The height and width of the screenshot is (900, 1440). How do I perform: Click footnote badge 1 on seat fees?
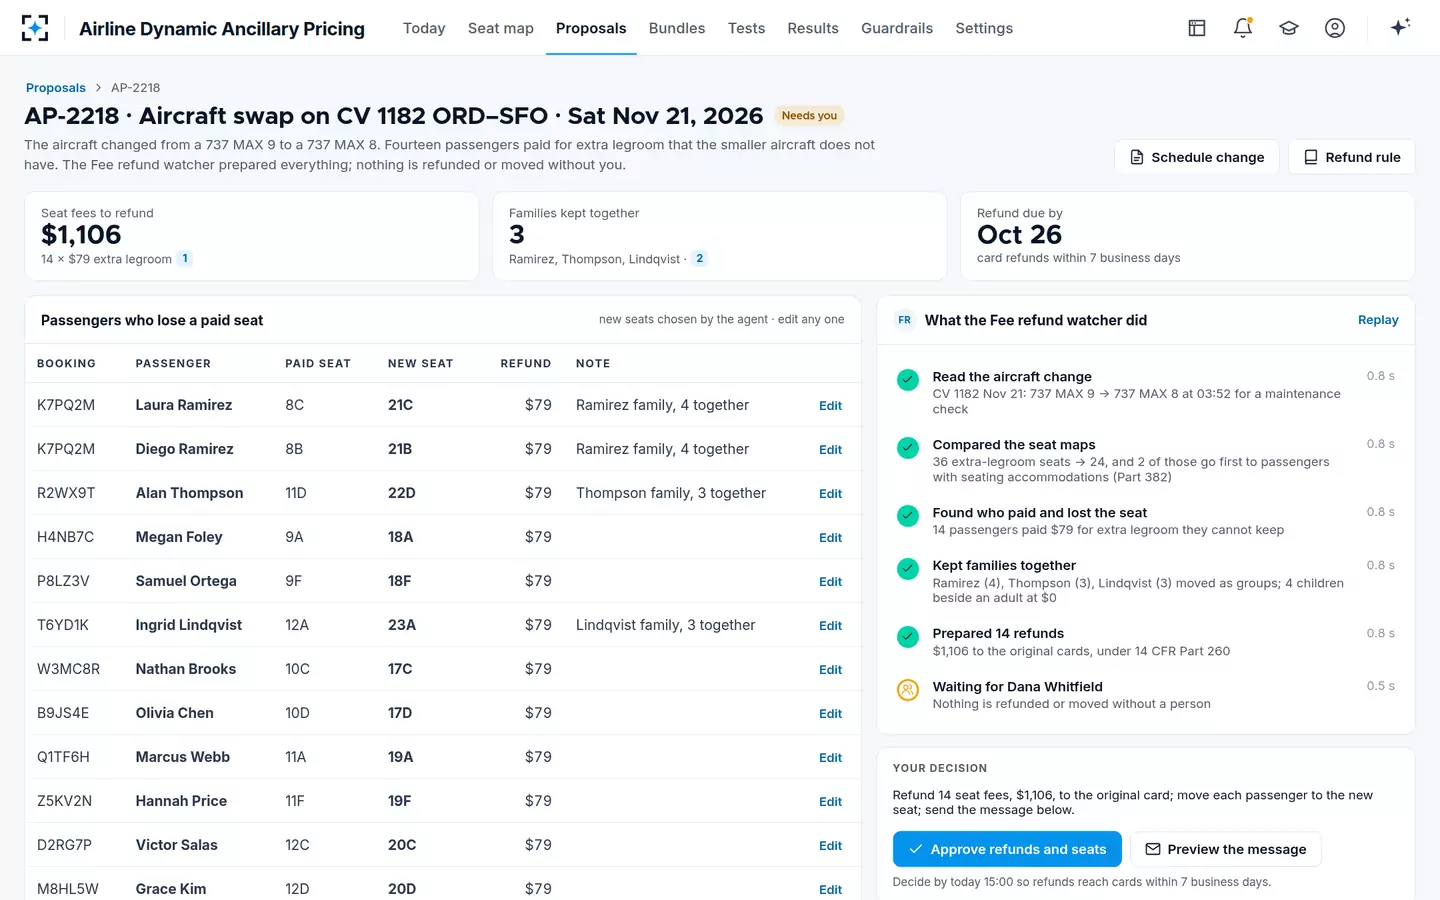pyautogui.click(x=185, y=258)
